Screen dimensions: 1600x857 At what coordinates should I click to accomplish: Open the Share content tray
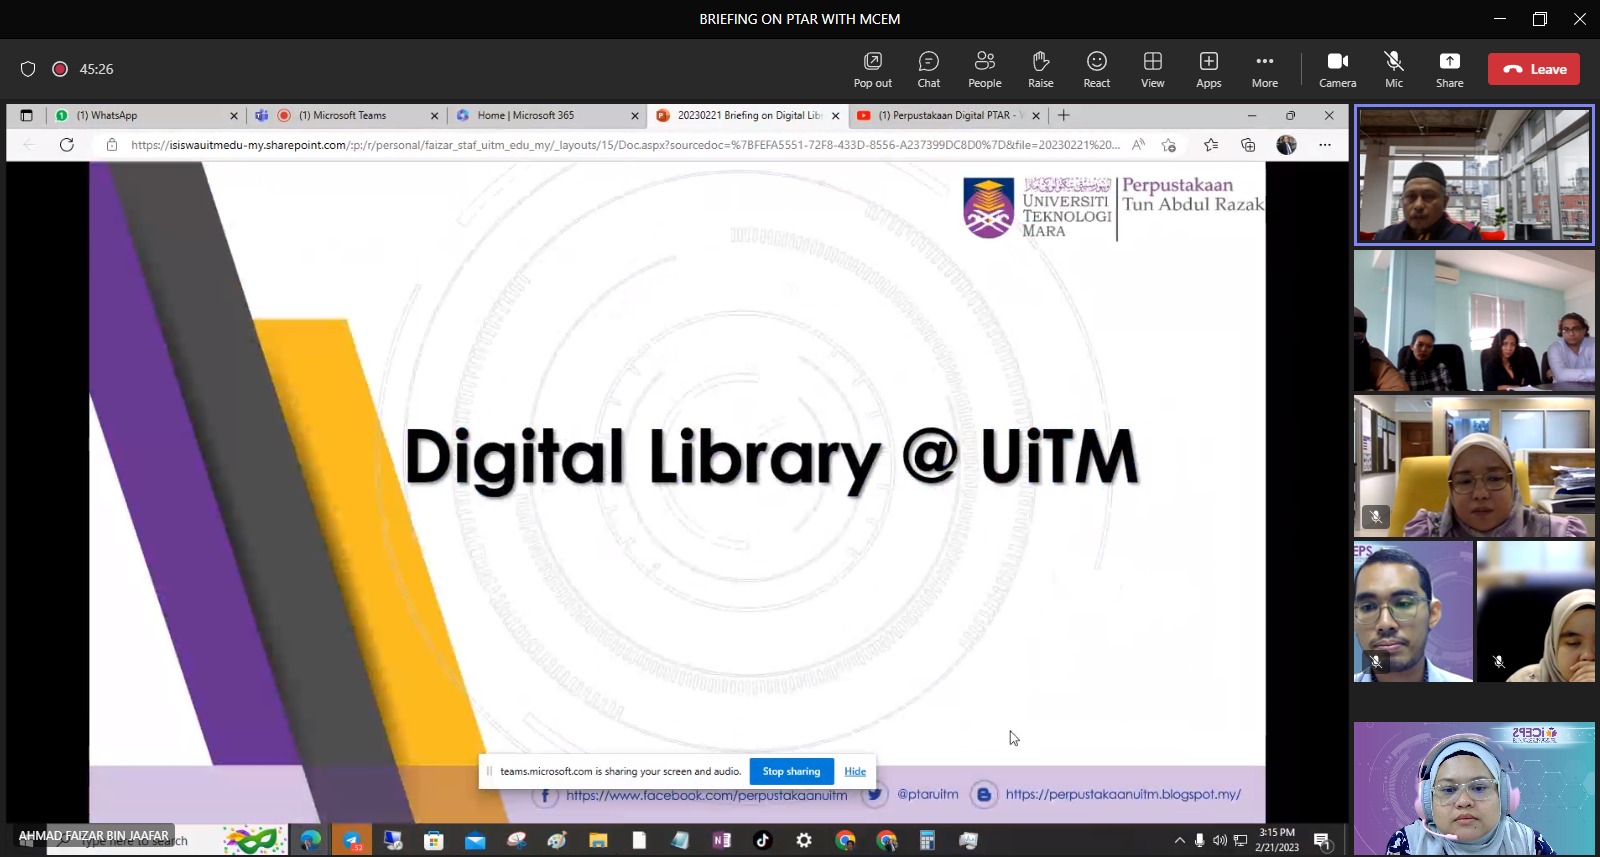1449,69
